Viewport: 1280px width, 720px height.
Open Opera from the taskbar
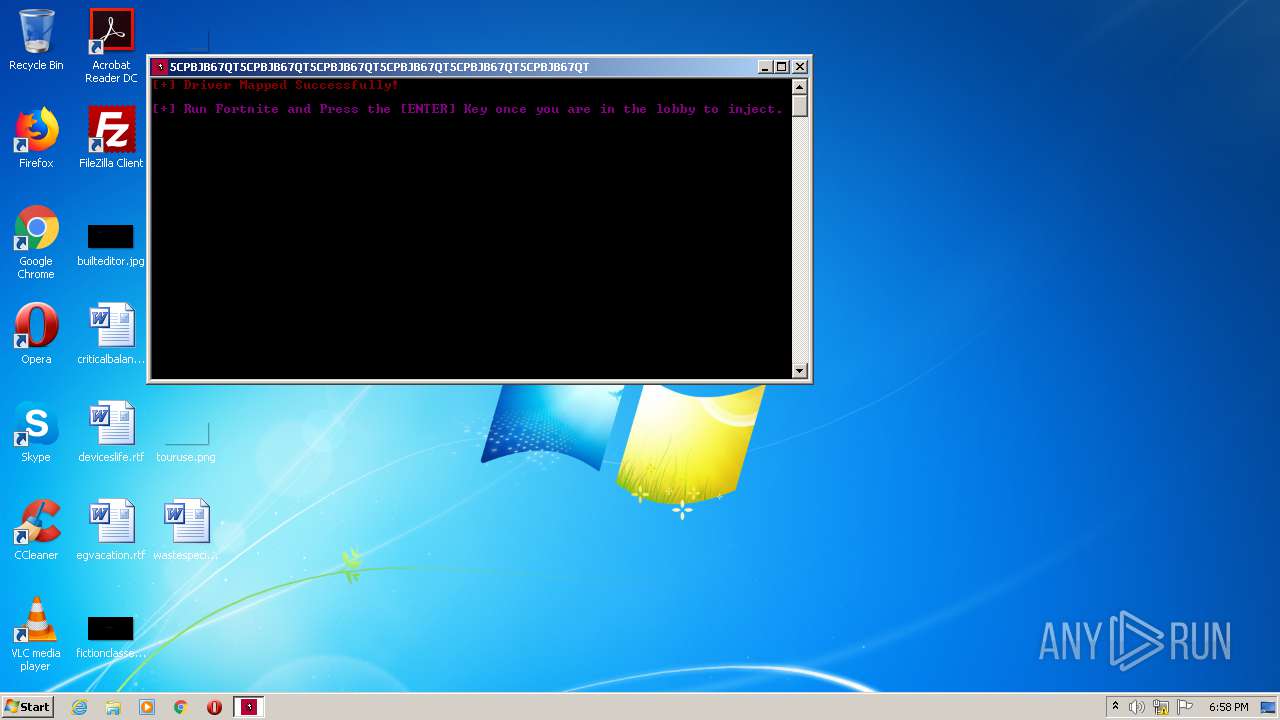215,707
